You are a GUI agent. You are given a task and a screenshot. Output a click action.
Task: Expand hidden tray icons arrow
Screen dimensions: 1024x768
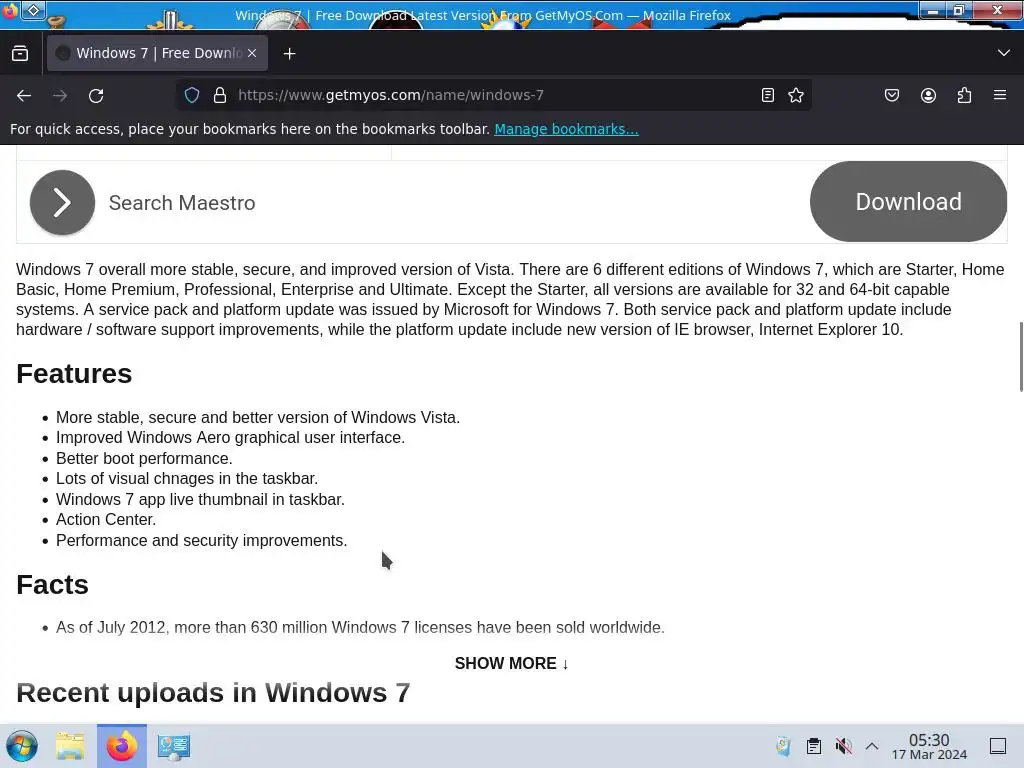[x=872, y=746]
